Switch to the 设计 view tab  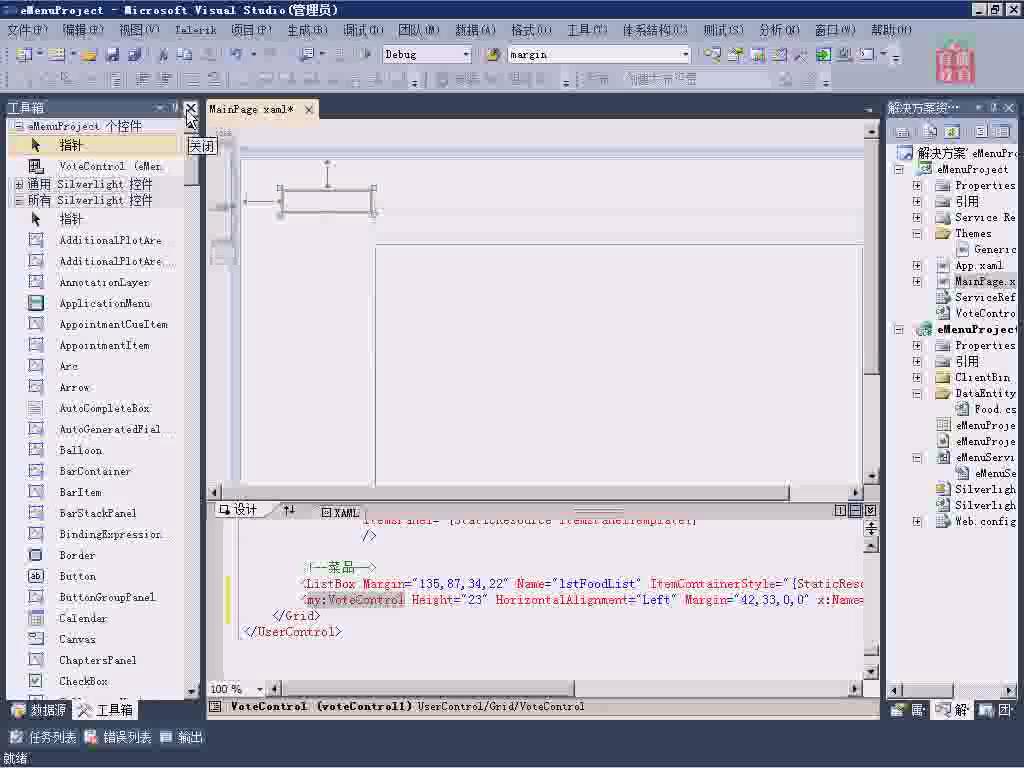tap(239, 510)
